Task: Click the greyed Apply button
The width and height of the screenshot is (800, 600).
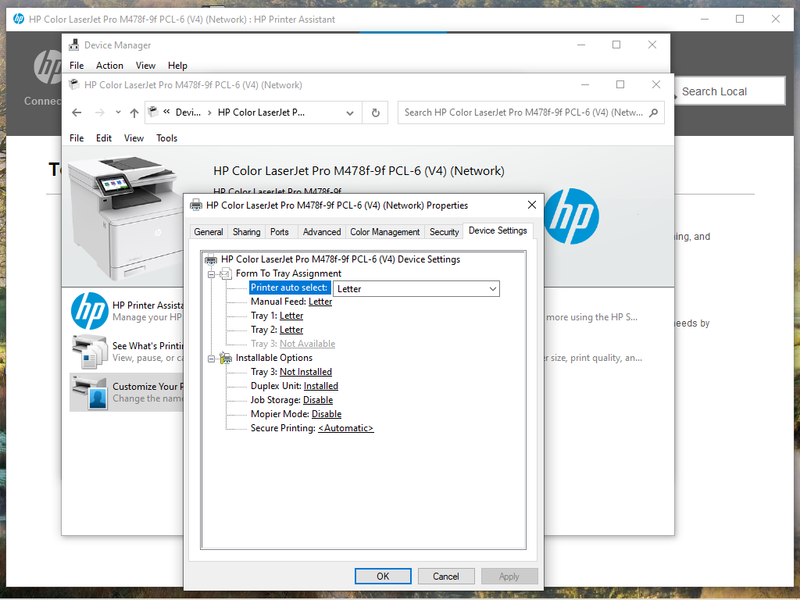Action: tap(509, 577)
